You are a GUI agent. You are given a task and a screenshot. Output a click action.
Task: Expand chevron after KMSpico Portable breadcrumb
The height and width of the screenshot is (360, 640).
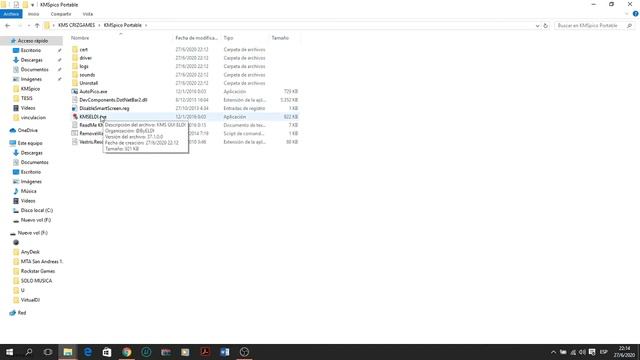pos(146,25)
